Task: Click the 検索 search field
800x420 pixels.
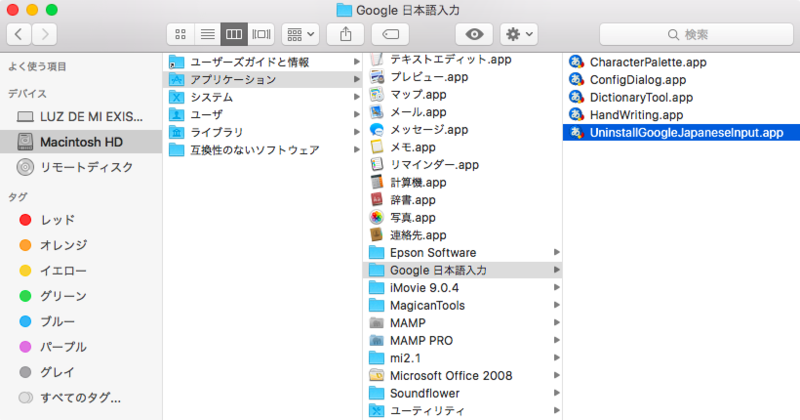Action: click(x=696, y=34)
